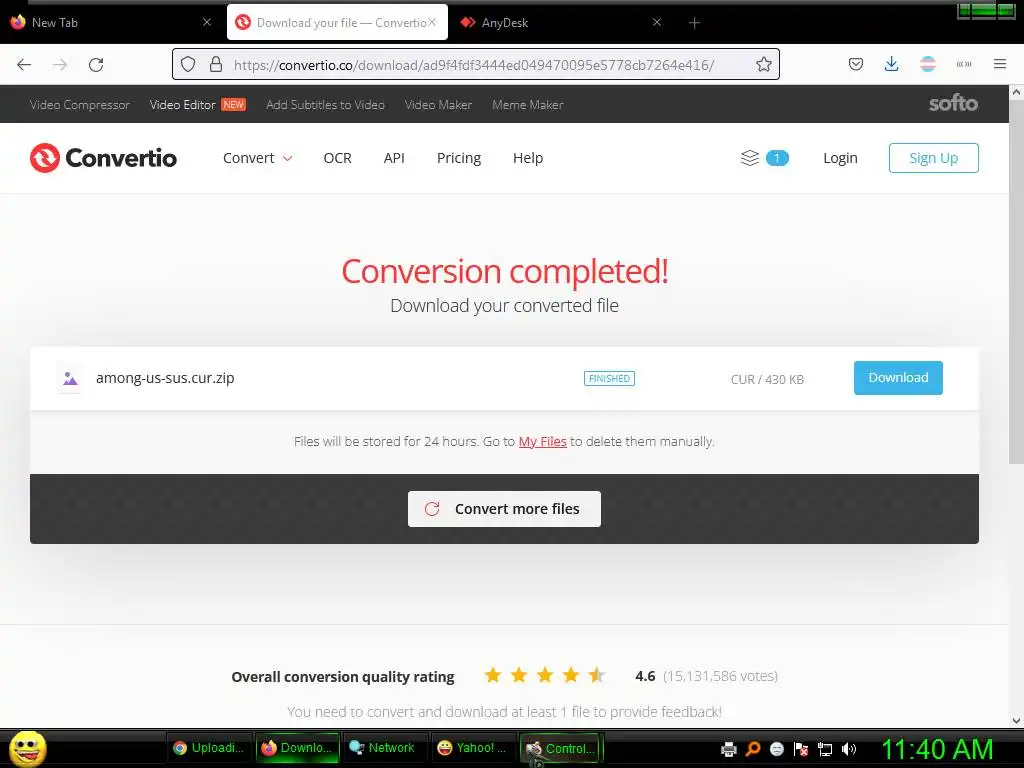1024x768 pixels.
Task: Click the address bar URL field
Action: (473, 65)
